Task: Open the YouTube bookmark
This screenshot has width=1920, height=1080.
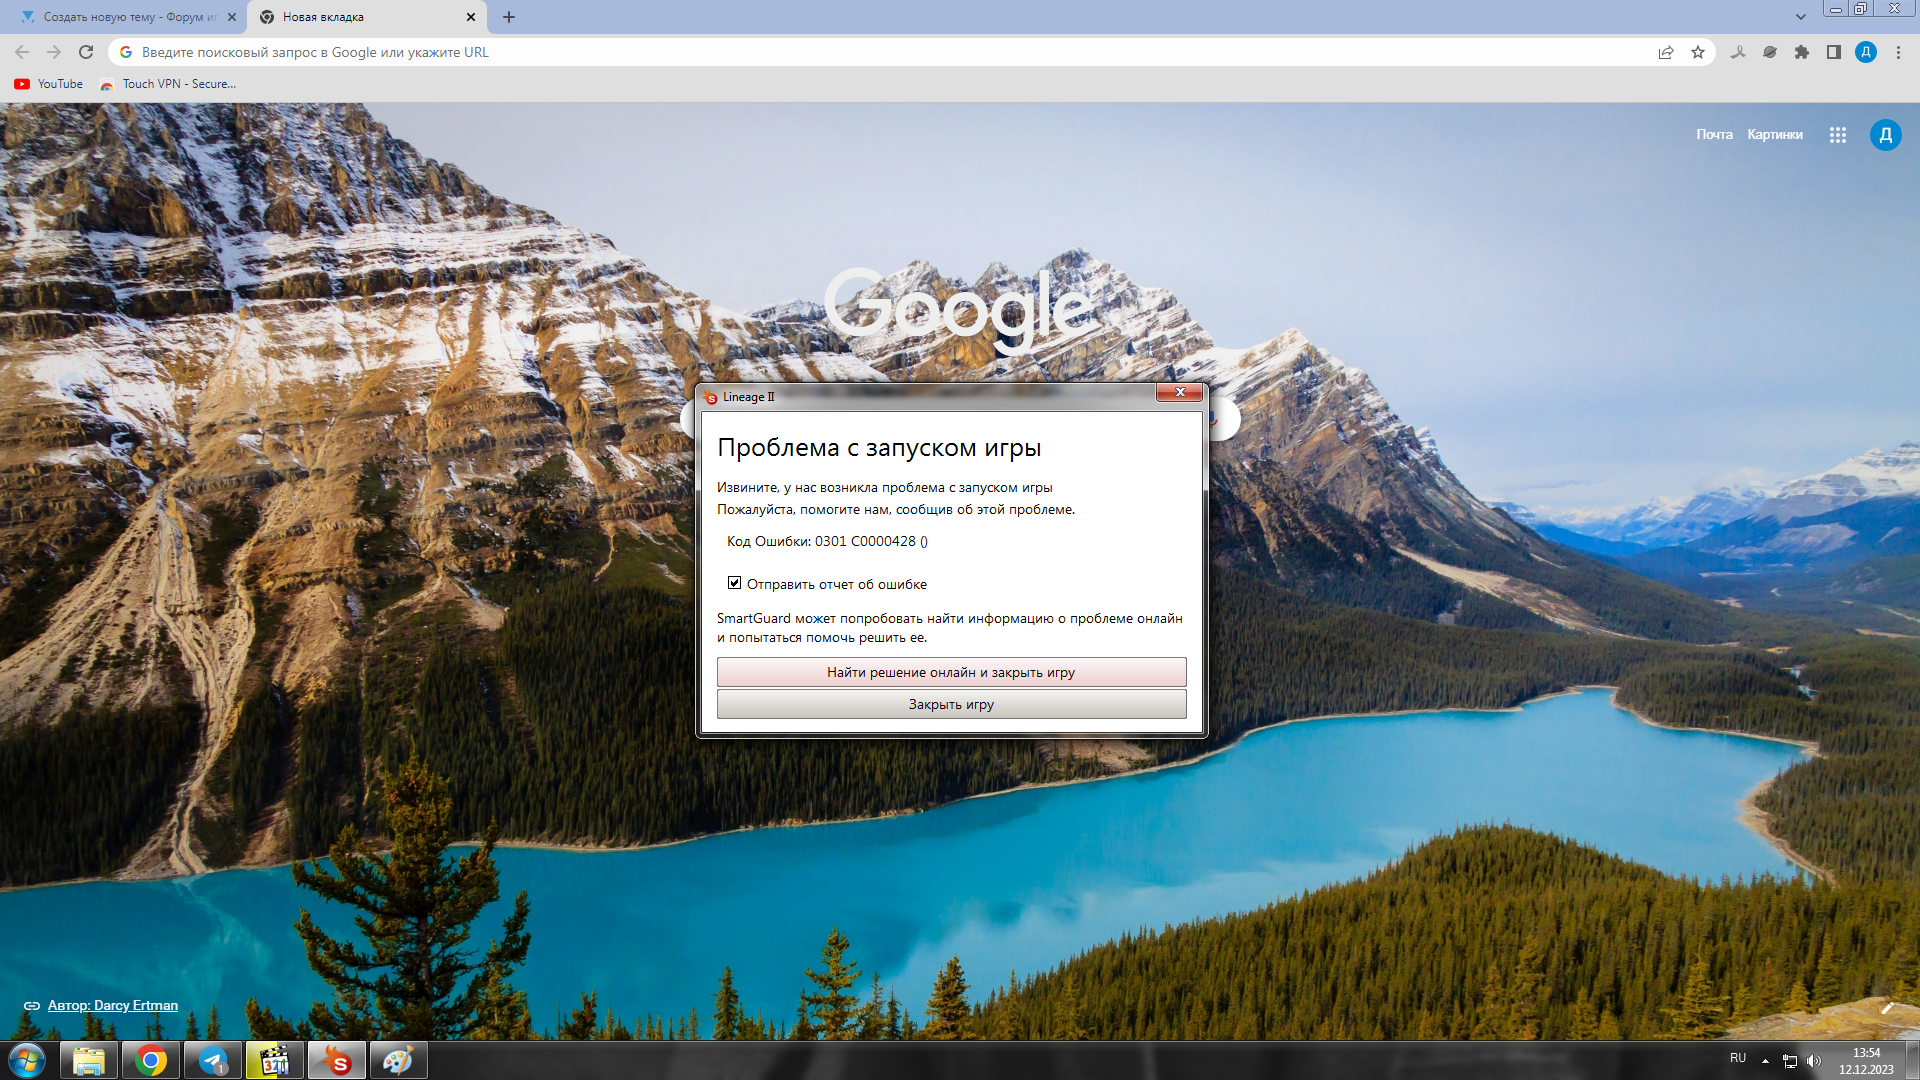Action: (x=49, y=84)
